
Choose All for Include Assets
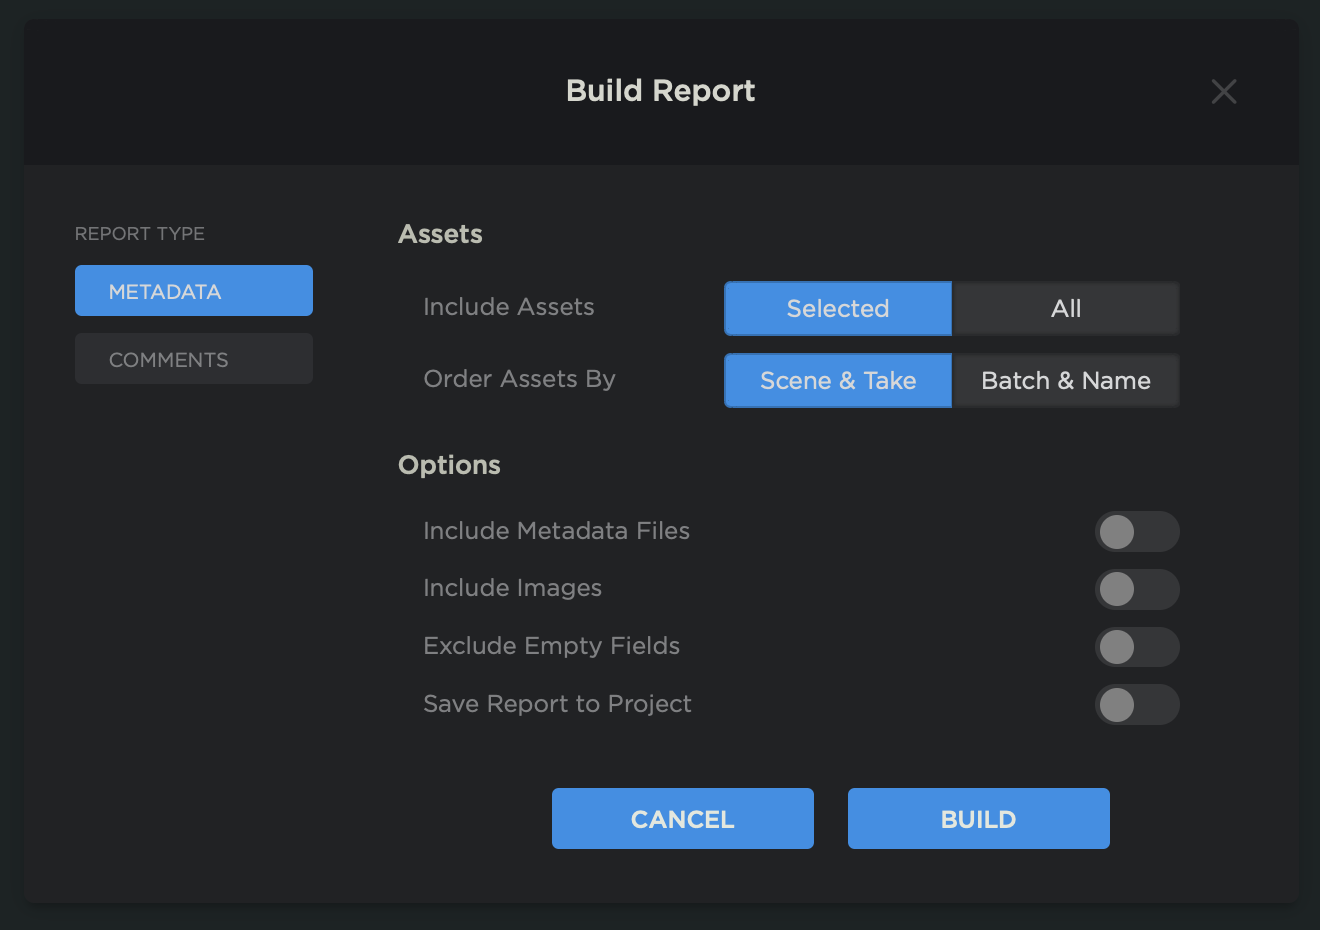pyautogui.click(x=1065, y=308)
